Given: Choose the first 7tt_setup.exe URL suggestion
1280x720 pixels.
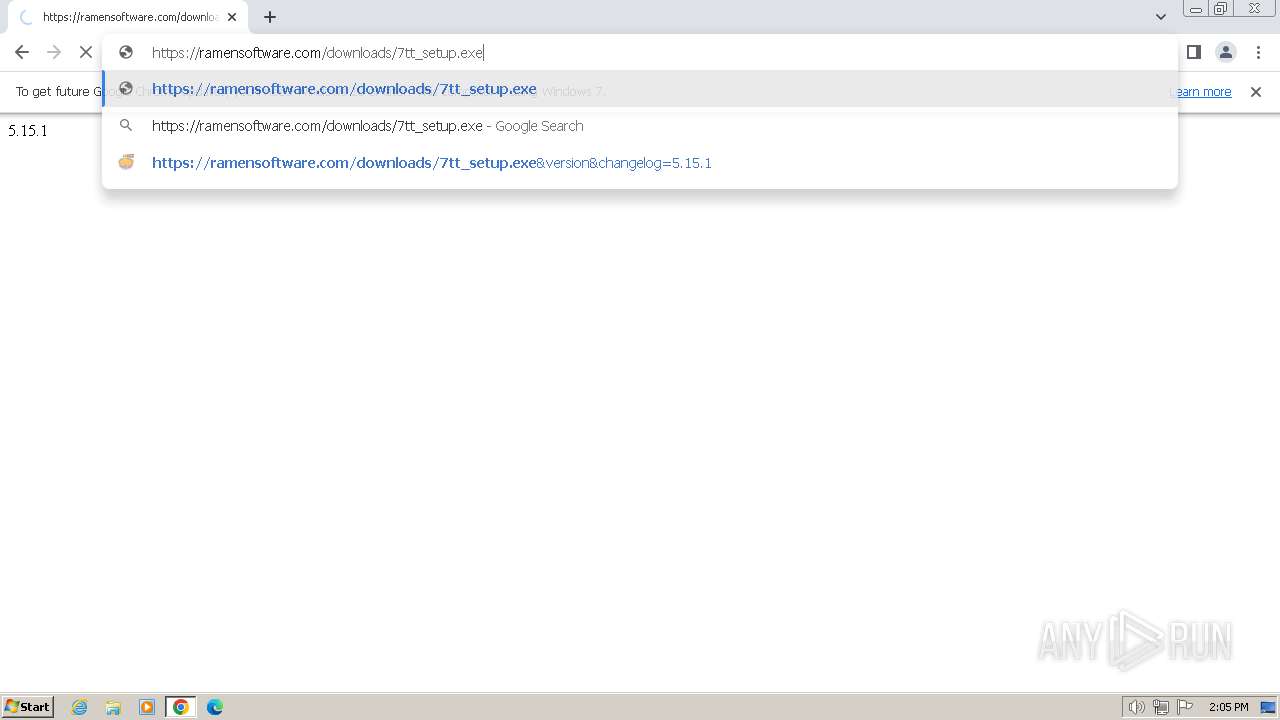Looking at the screenshot, I should tap(640, 89).
